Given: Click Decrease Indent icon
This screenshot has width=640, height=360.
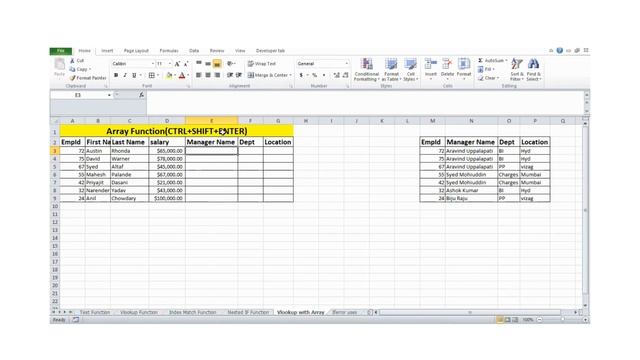Looking at the screenshot, I should pos(230,75).
